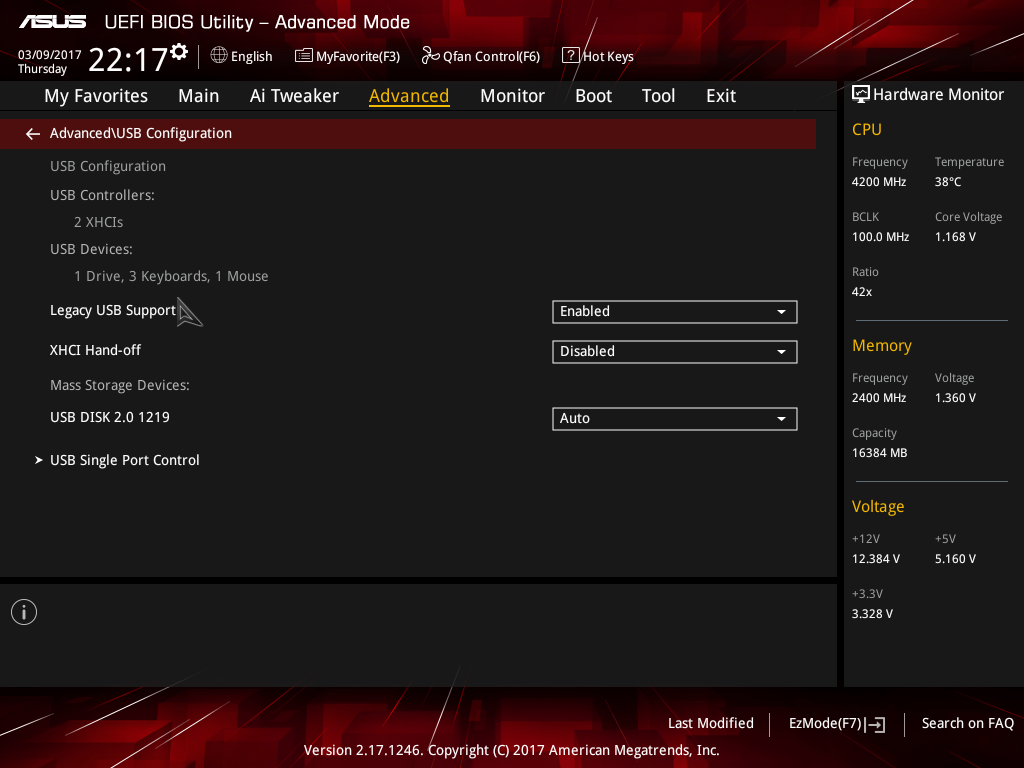Click the '2 XHCIs' entry
This screenshot has width=1024, height=768.
click(x=99, y=223)
